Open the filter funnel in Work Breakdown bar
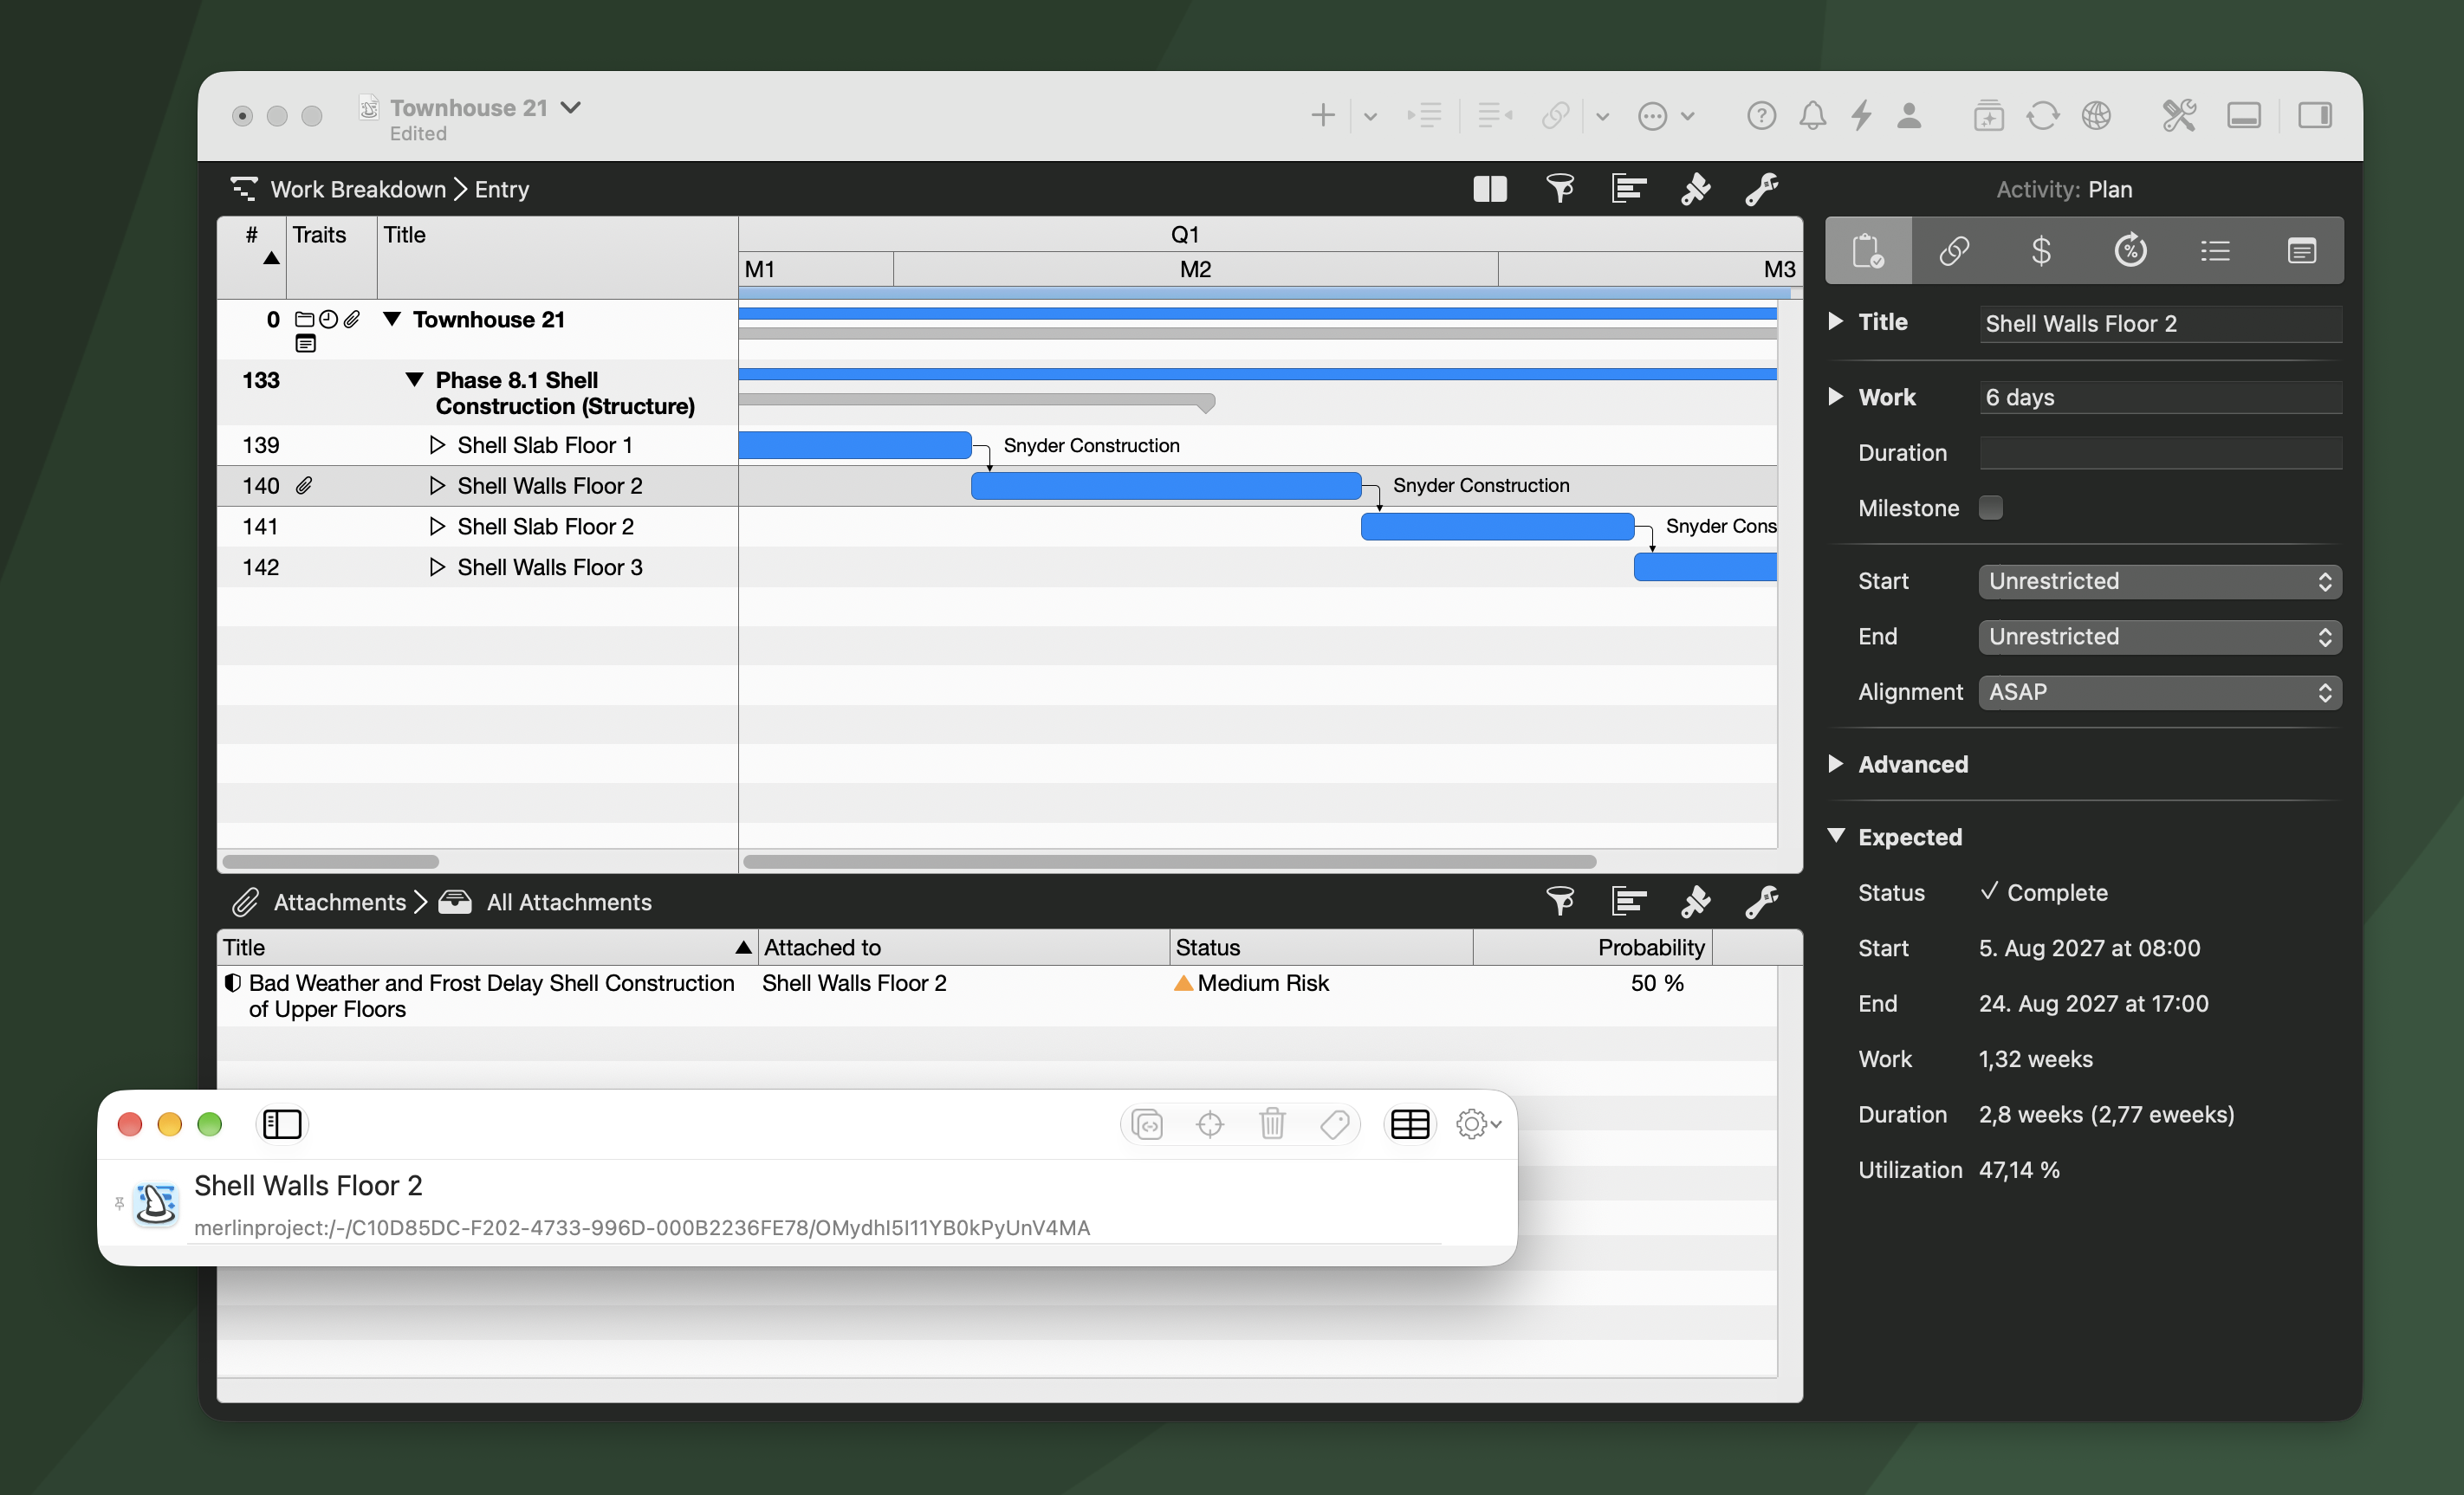The height and width of the screenshot is (1495, 2464). [1560, 189]
